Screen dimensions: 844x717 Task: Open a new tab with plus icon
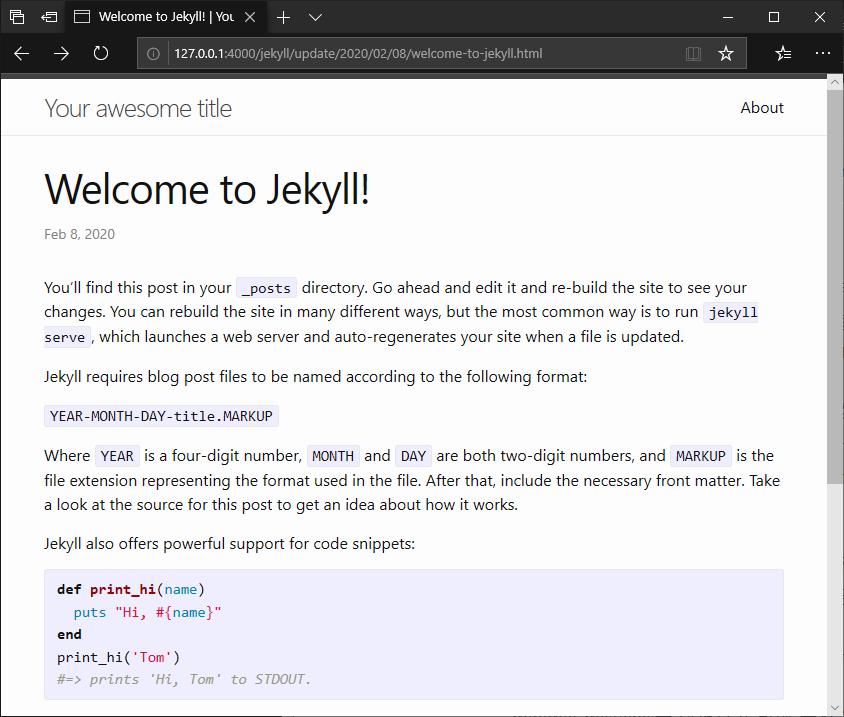tap(283, 17)
